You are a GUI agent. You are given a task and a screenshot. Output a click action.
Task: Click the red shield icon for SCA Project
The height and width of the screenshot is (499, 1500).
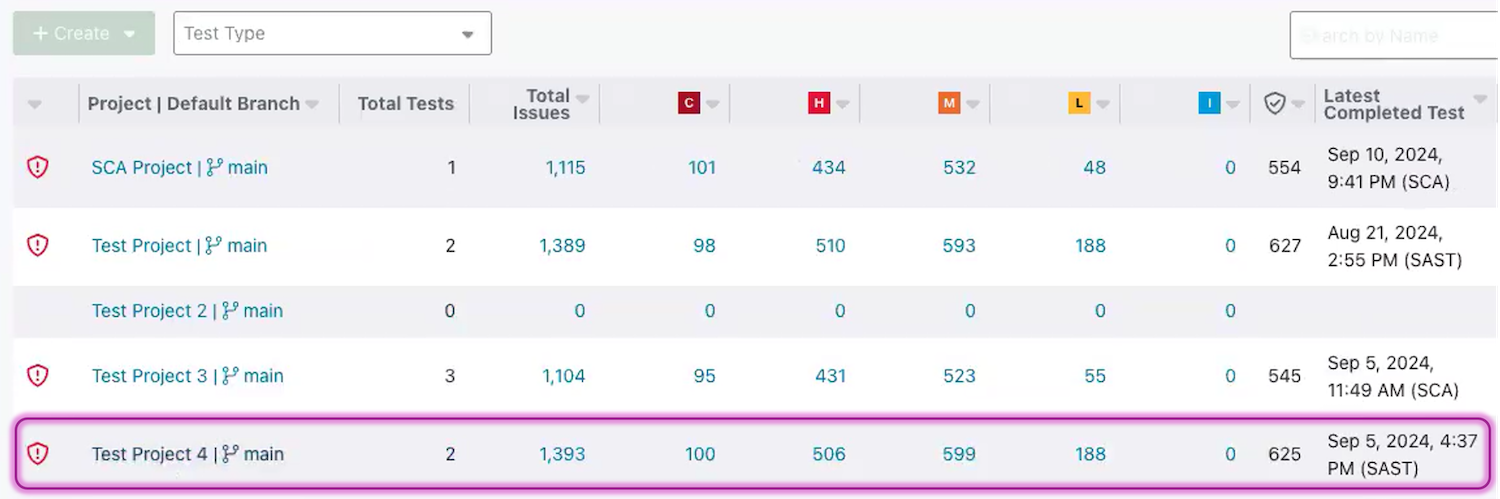click(x=37, y=167)
